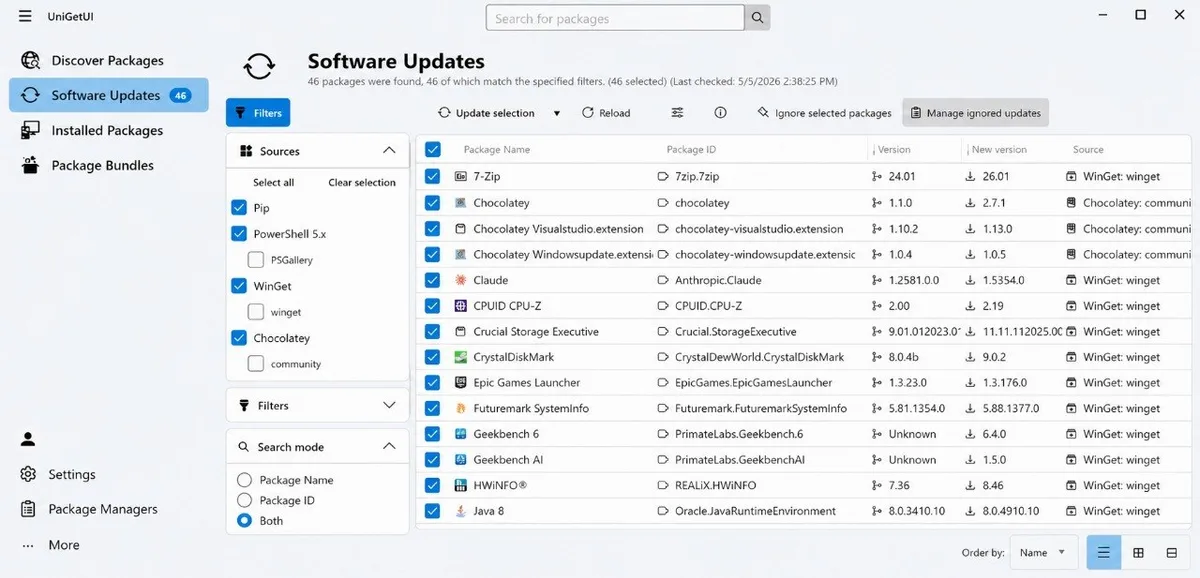Open the hamburger navigation menu

click(26, 16)
